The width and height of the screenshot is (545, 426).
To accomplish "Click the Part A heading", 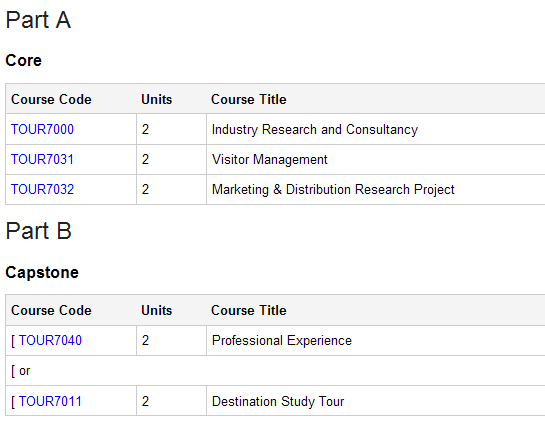I will click(38, 20).
